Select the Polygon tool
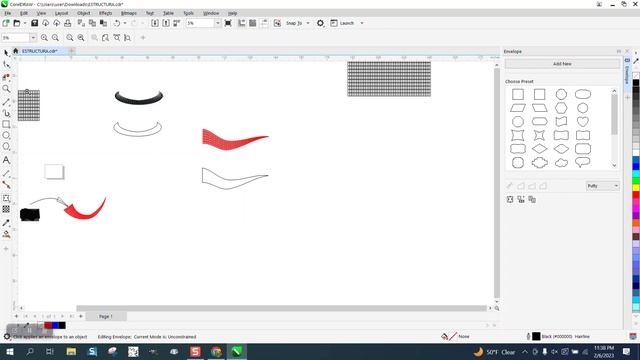The width and height of the screenshot is (640, 360). pos(6,146)
